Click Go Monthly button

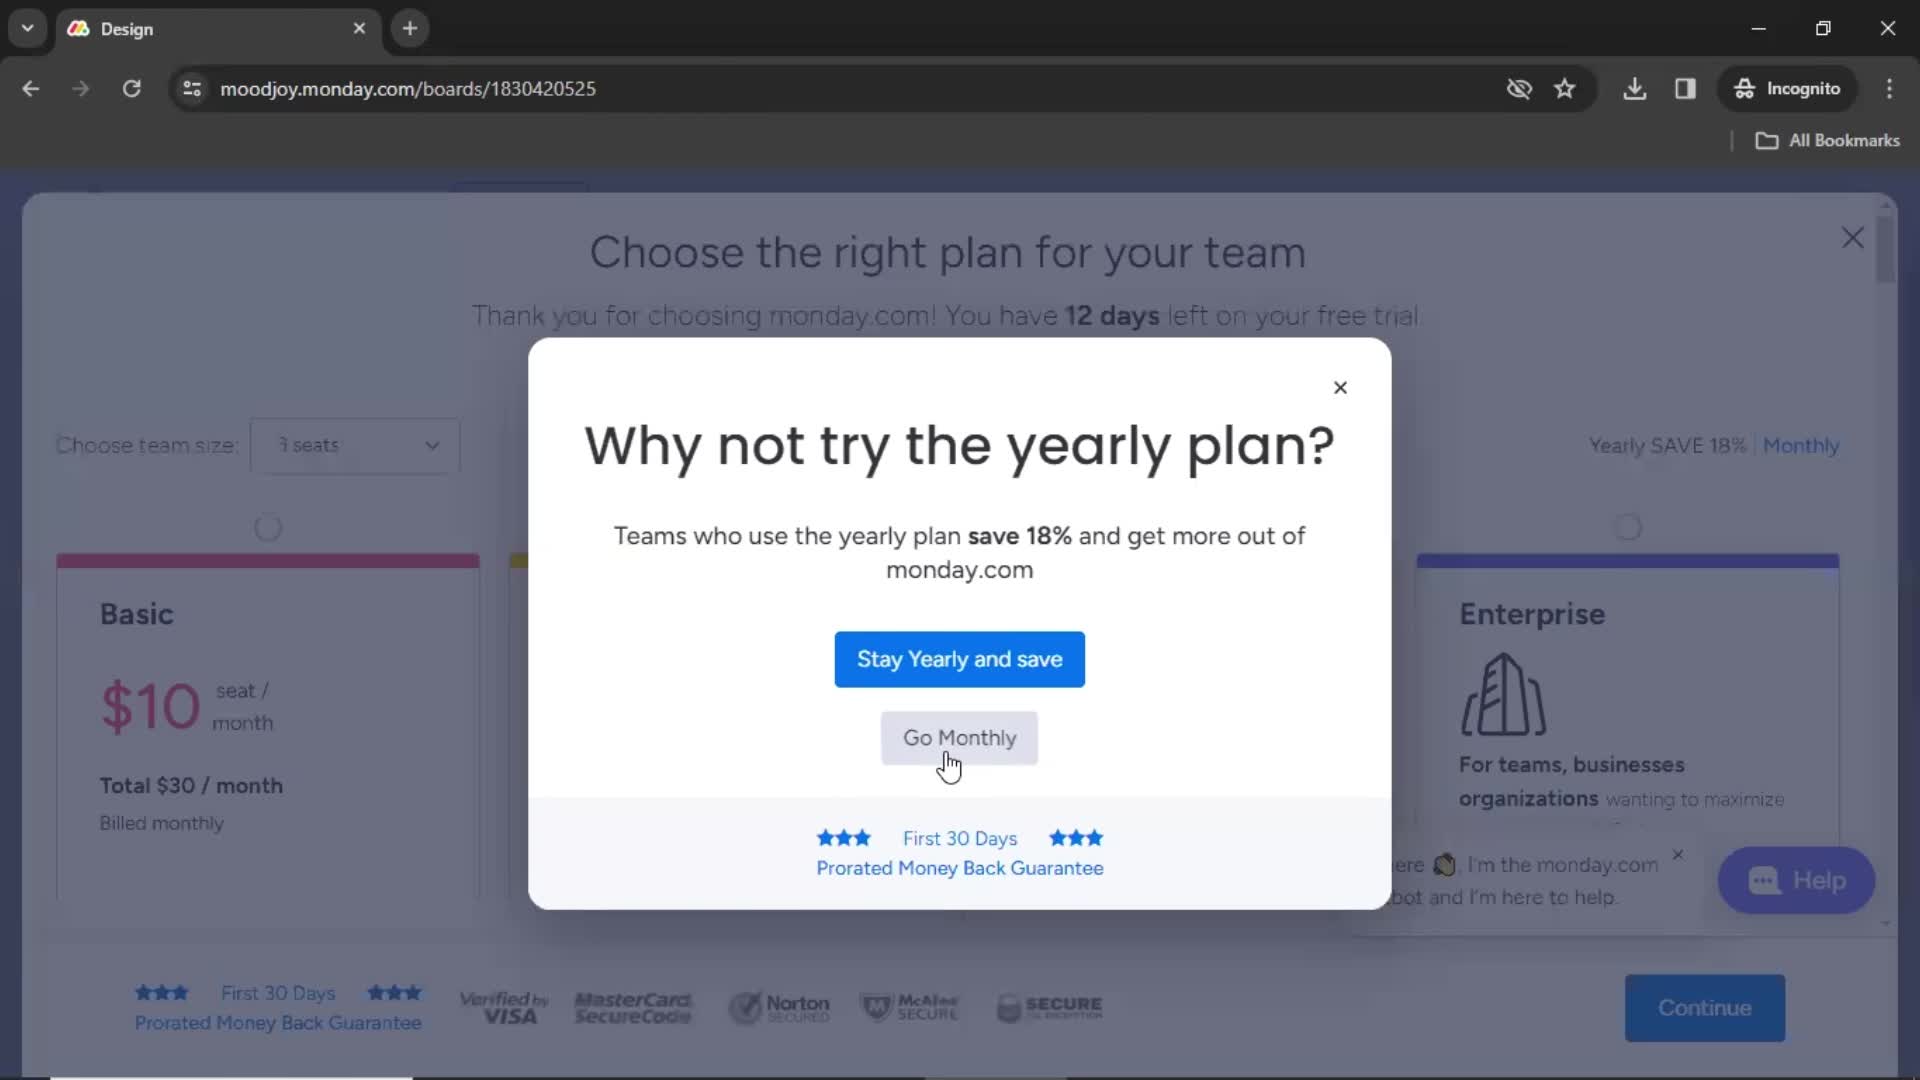[960, 737]
